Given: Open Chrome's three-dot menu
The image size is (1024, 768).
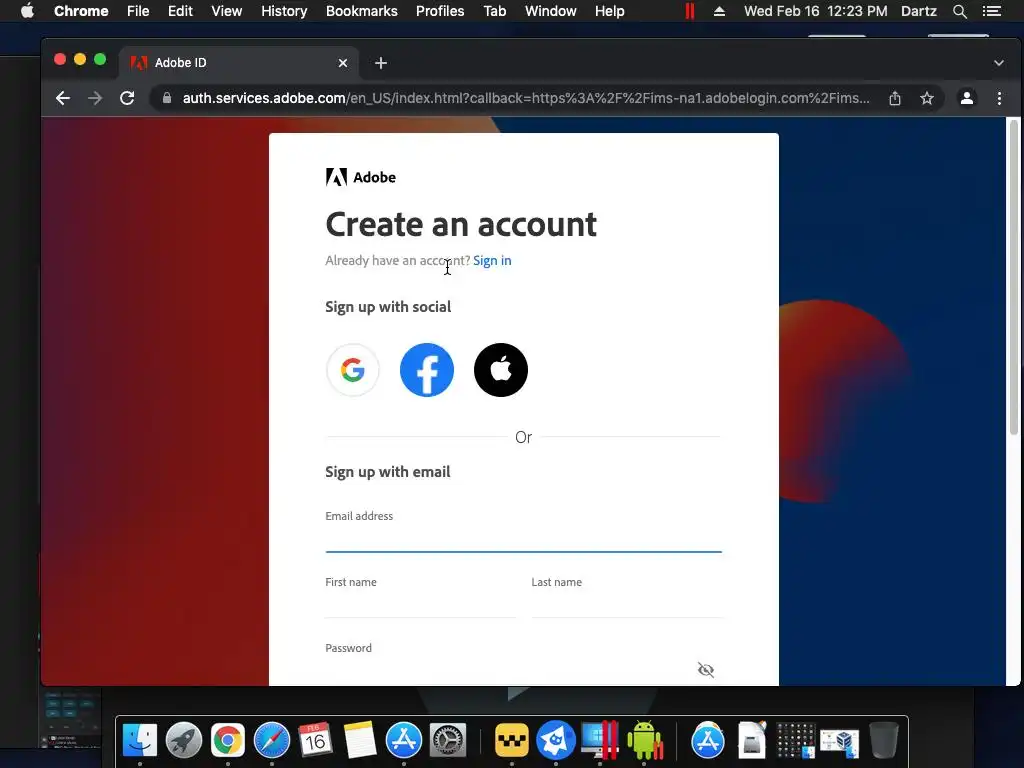Looking at the screenshot, I should click(x=999, y=98).
